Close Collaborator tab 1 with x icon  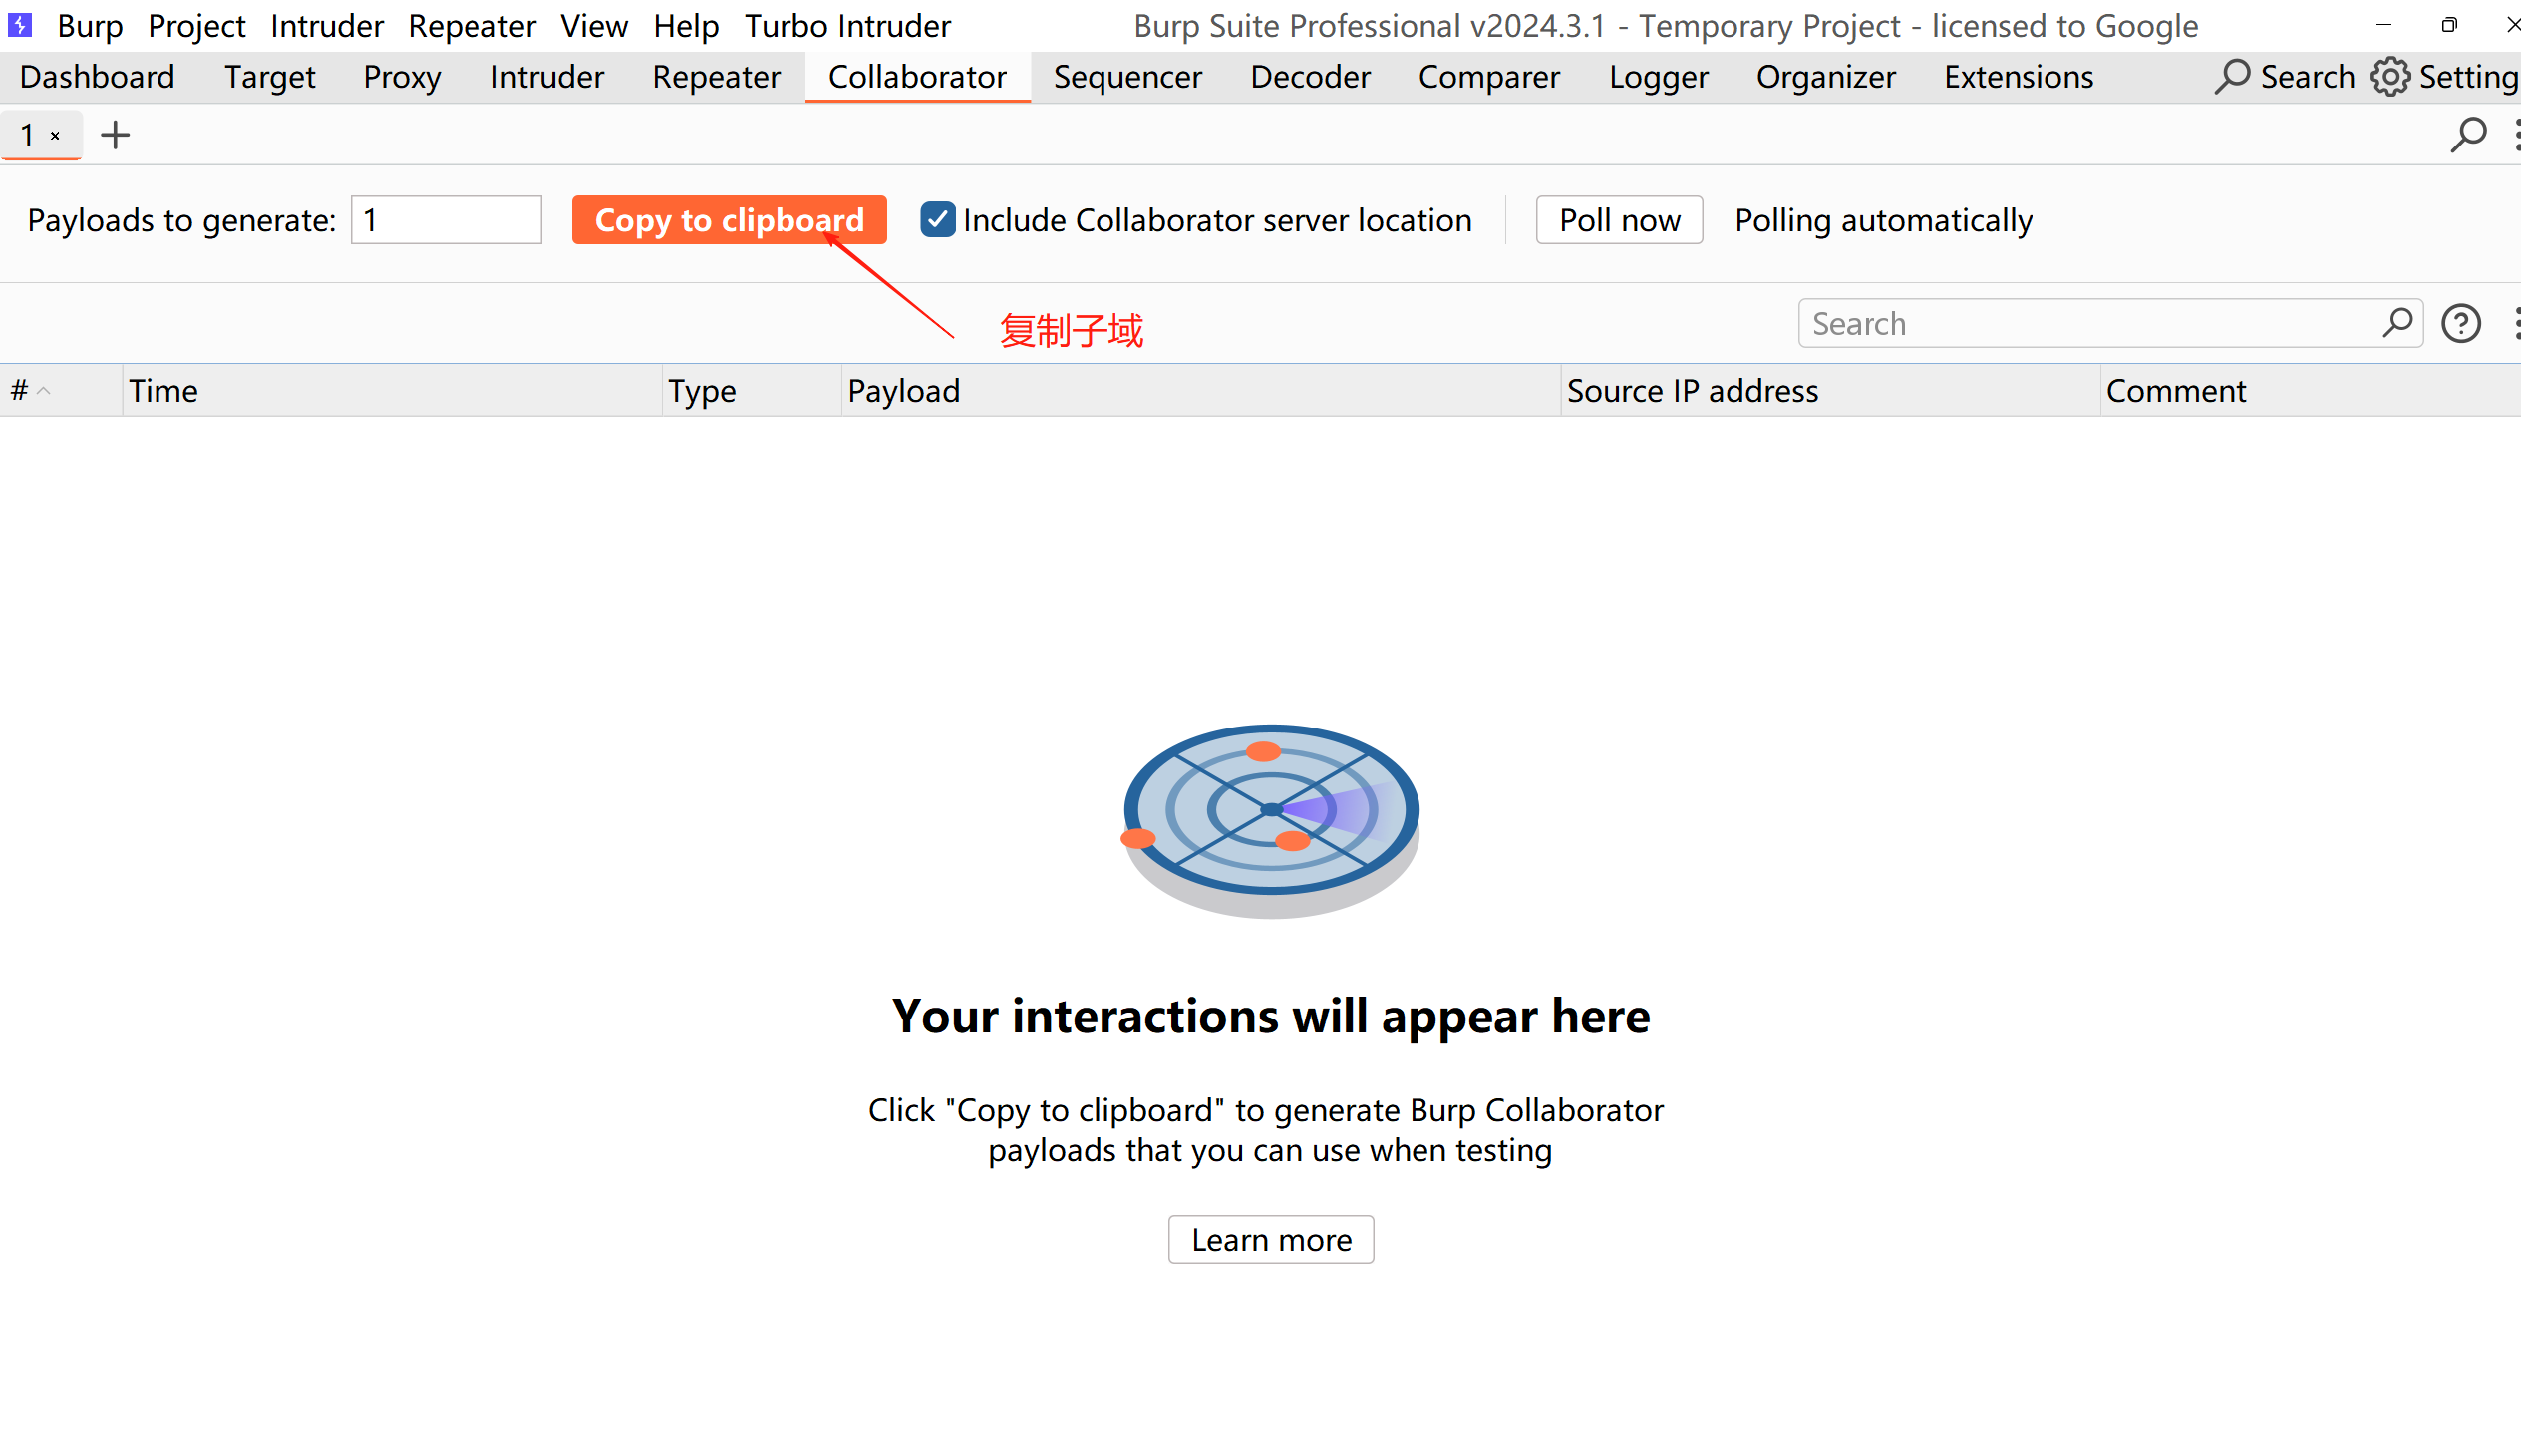point(56,135)
